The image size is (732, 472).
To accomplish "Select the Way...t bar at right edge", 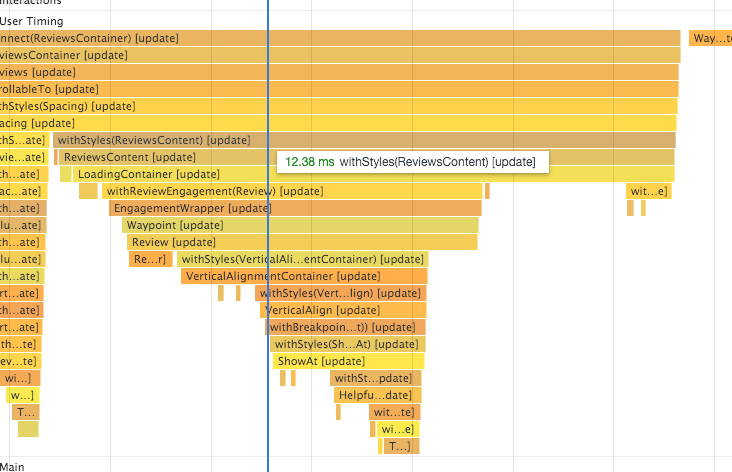I will 710,38.
